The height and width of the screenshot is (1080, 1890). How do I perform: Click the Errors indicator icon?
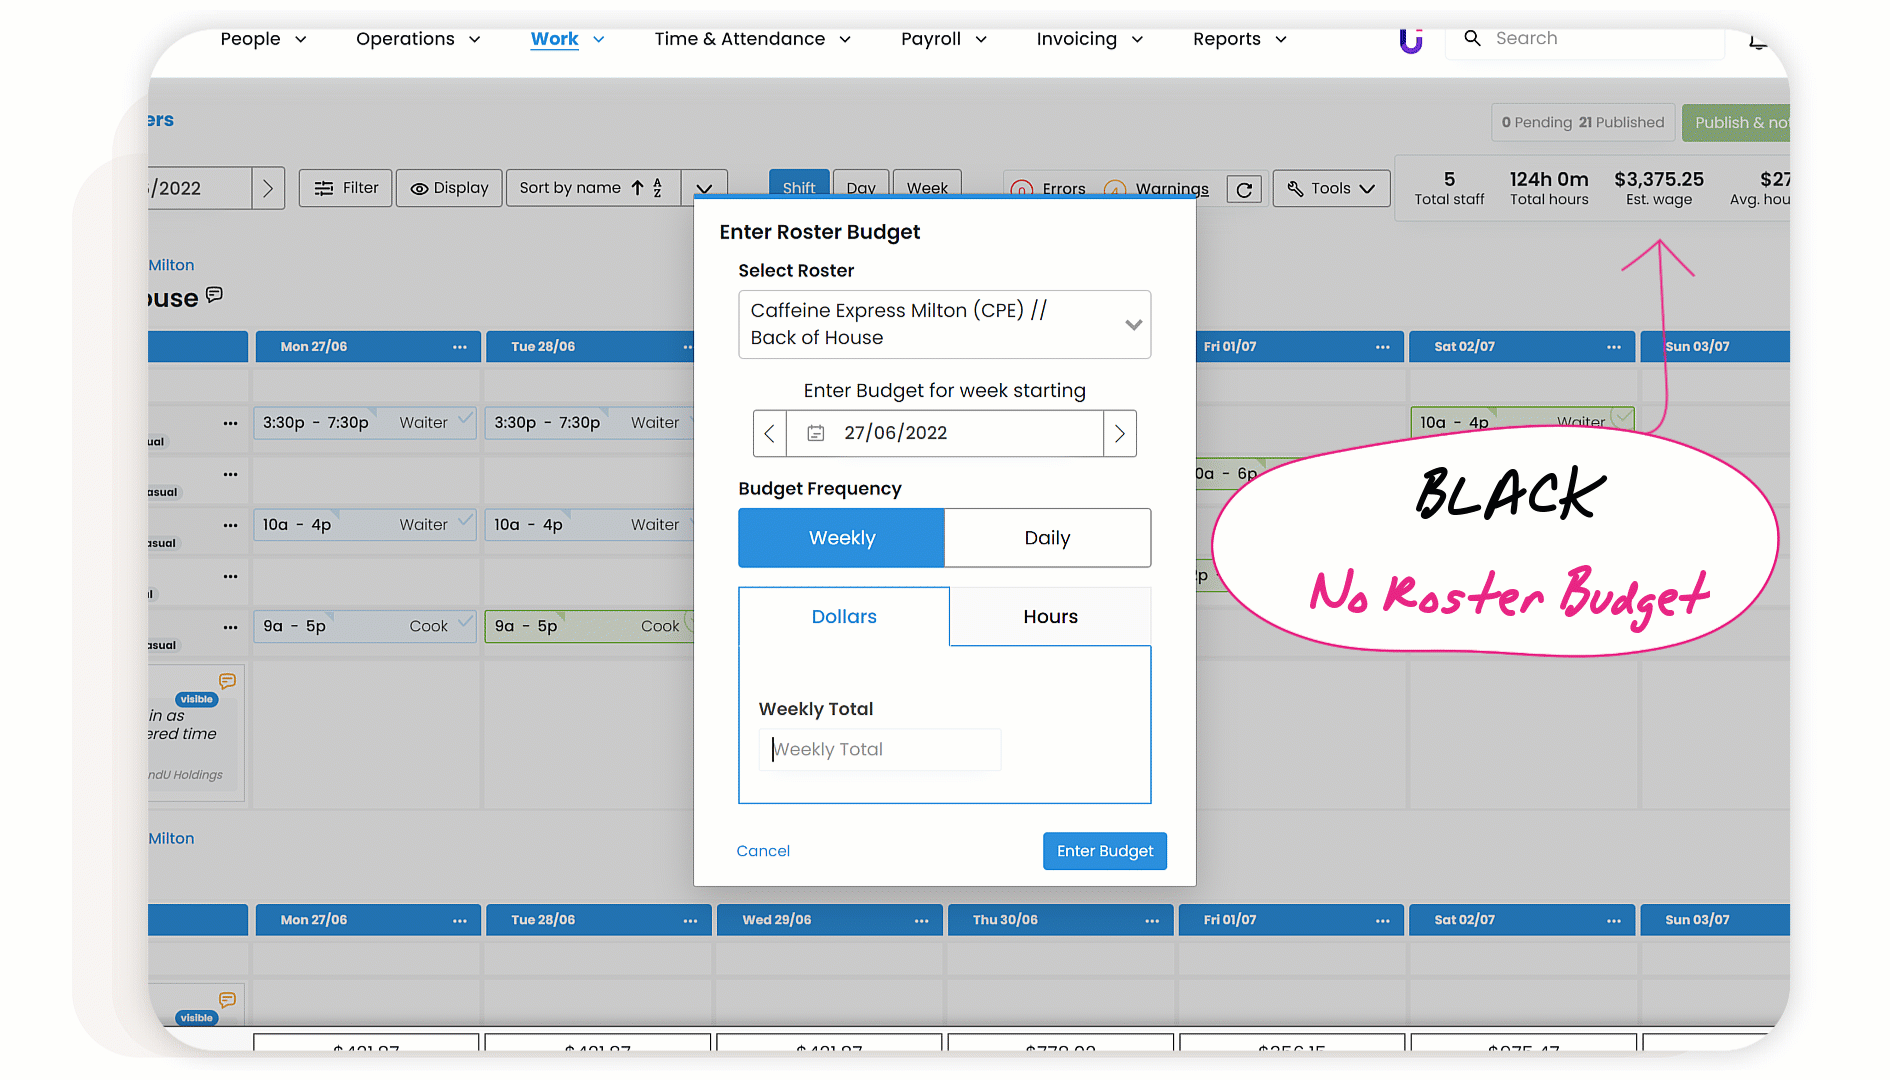pyautogui.click(x=1021, y=189)
